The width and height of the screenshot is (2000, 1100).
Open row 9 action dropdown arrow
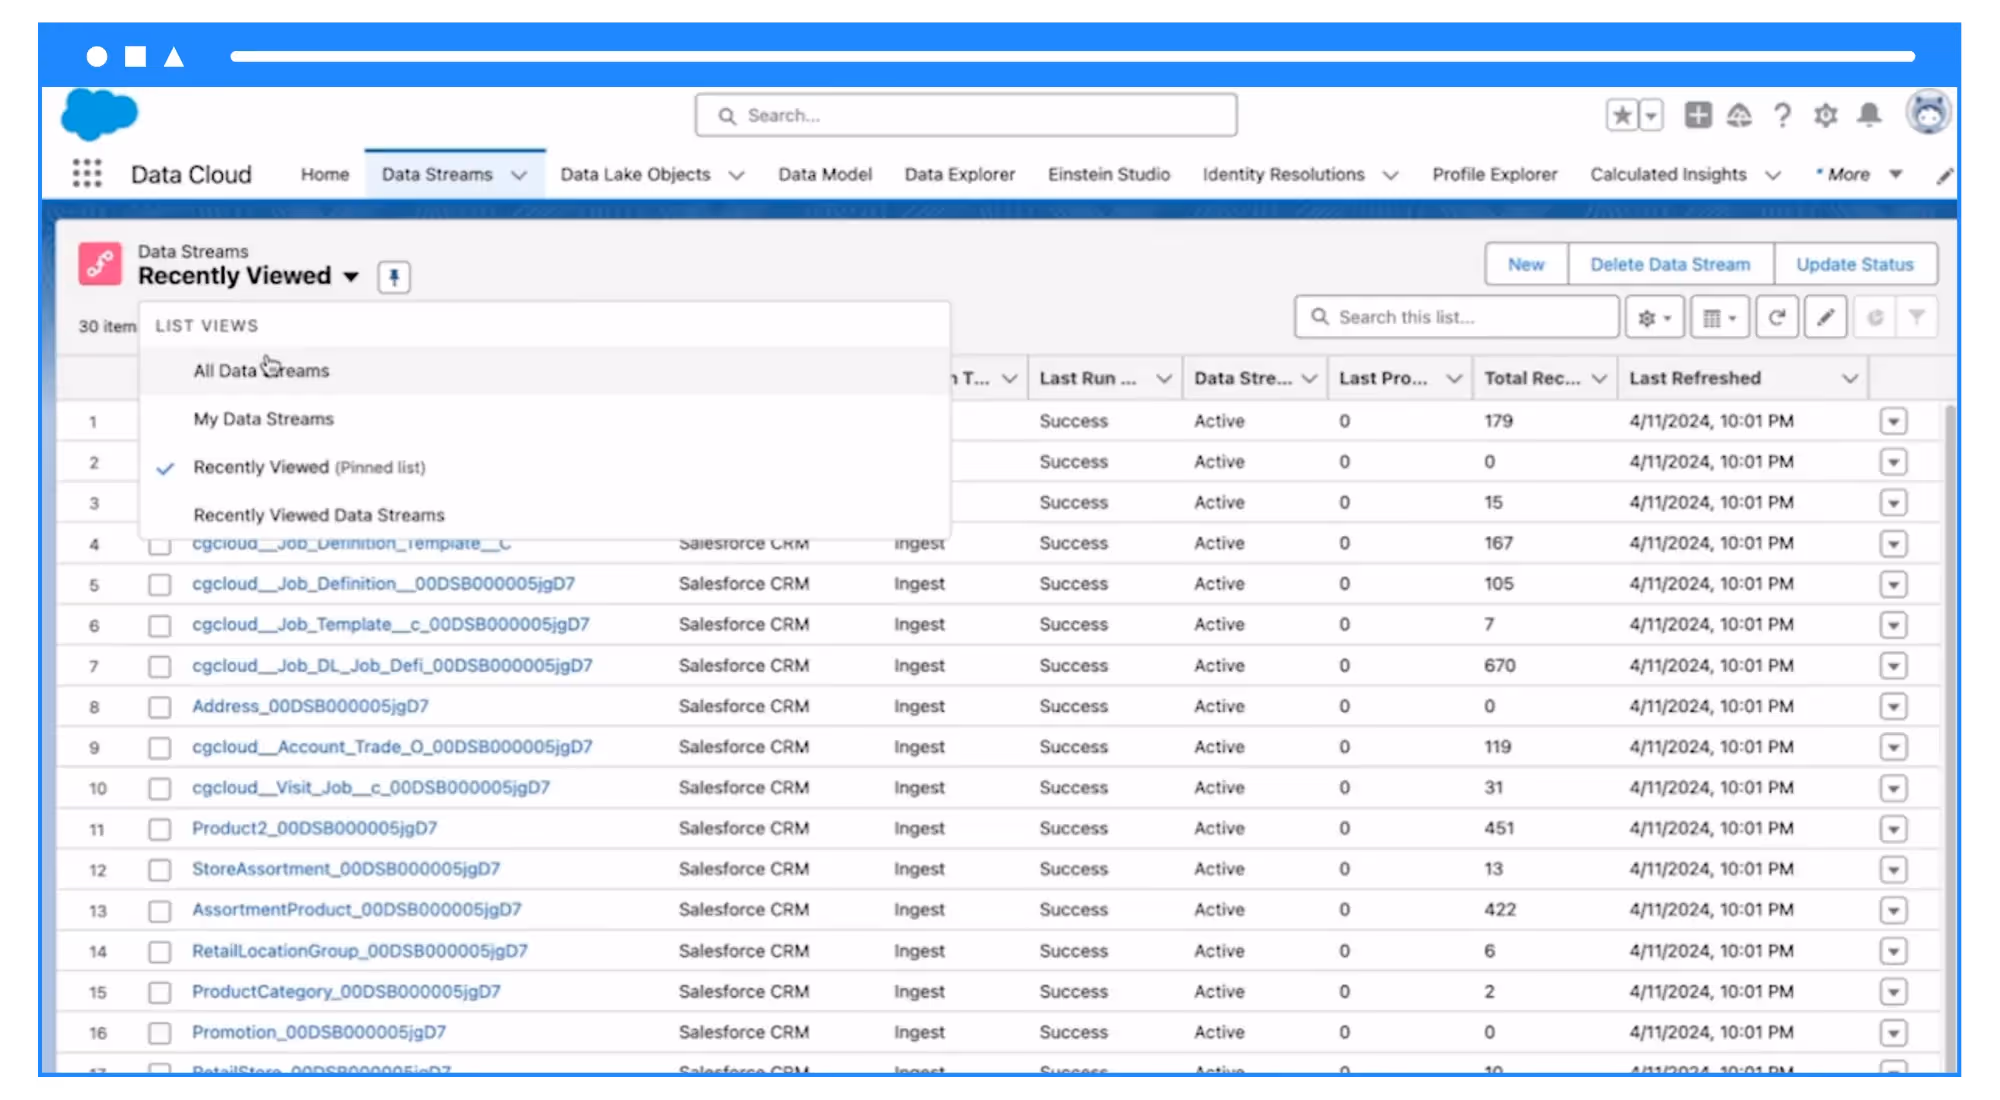point(1893,747)
